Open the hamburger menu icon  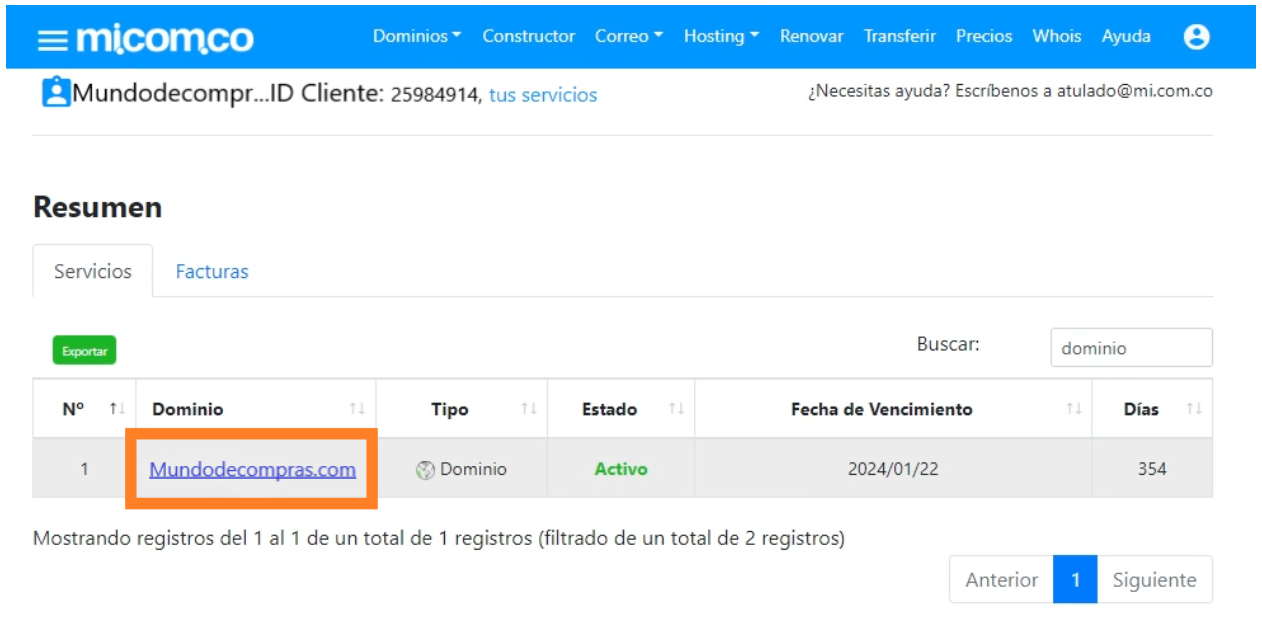52,39
